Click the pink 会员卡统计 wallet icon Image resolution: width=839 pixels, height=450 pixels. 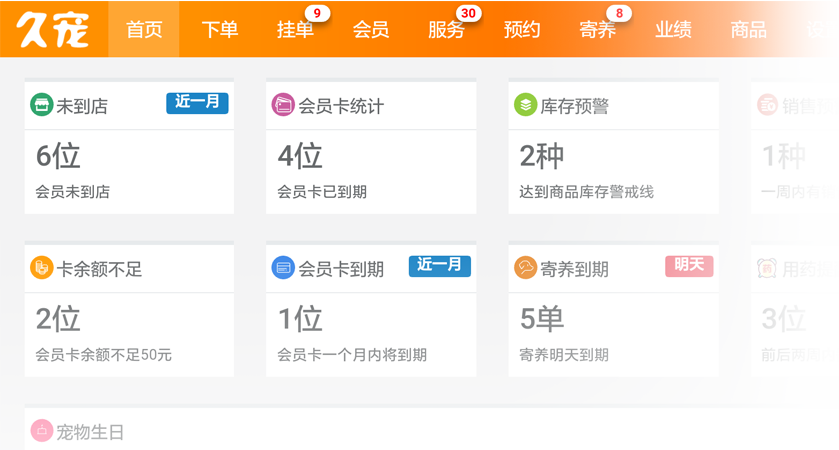(x=283, y=105)
